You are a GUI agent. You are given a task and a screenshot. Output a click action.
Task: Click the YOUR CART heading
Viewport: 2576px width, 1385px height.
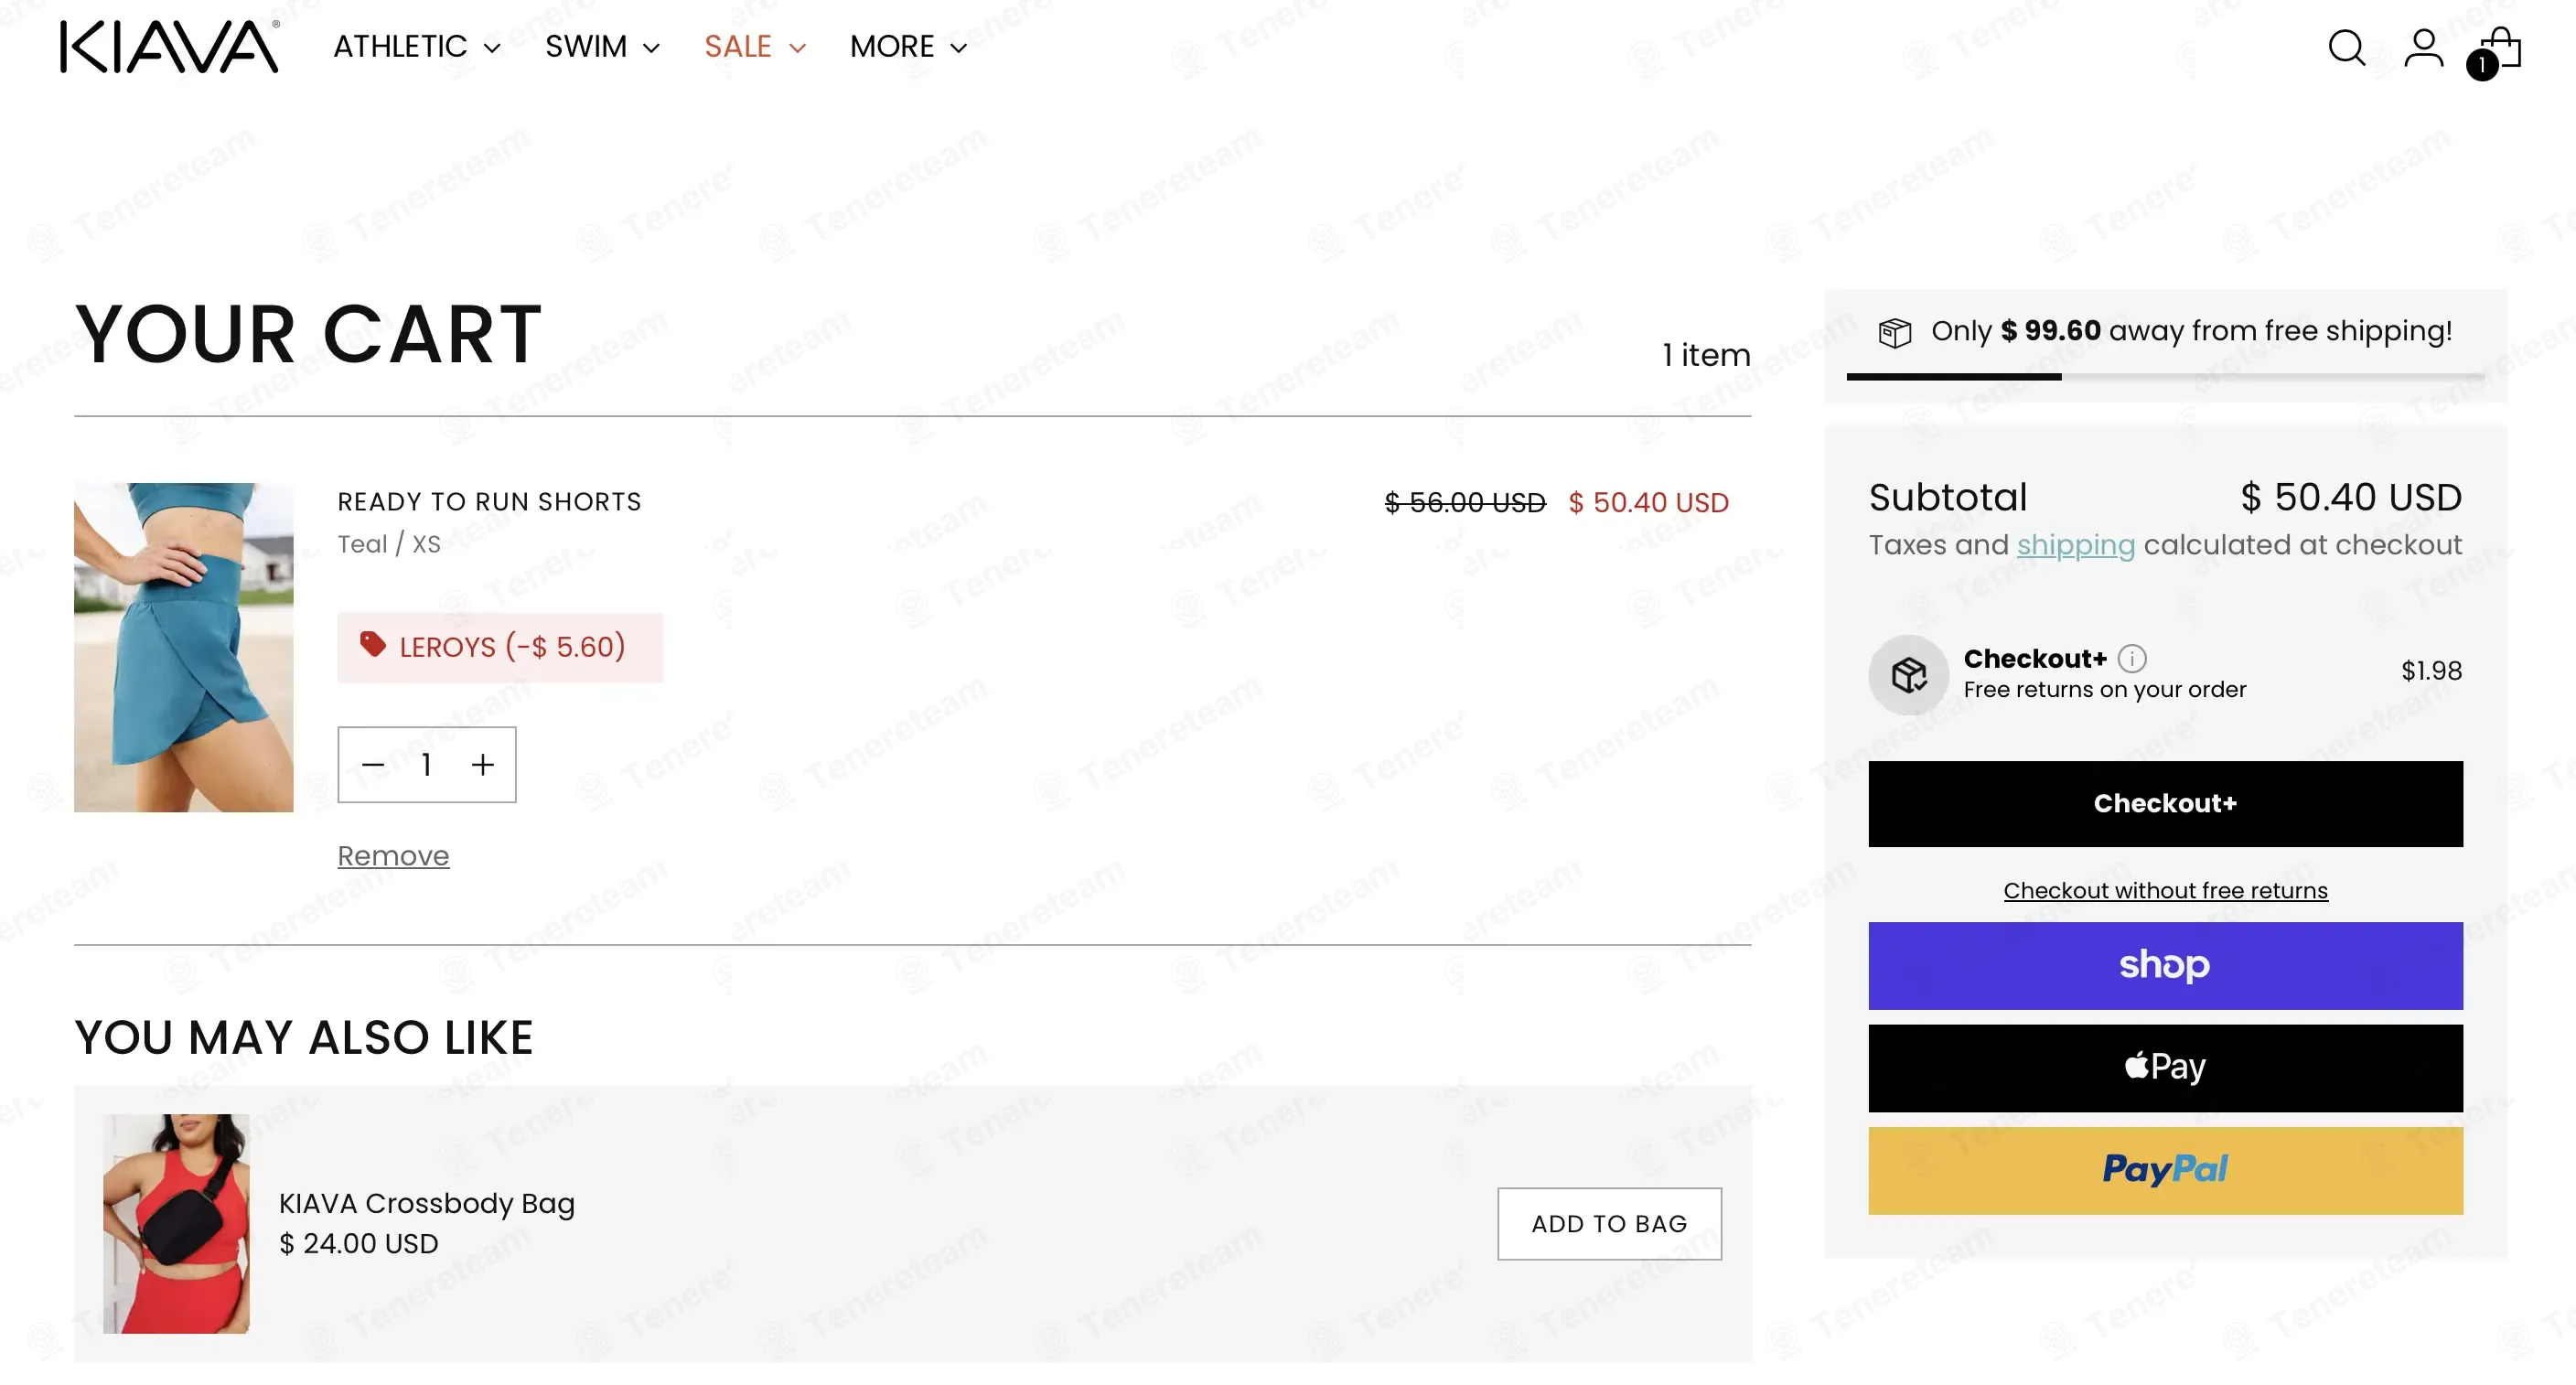tap(308, 333)
